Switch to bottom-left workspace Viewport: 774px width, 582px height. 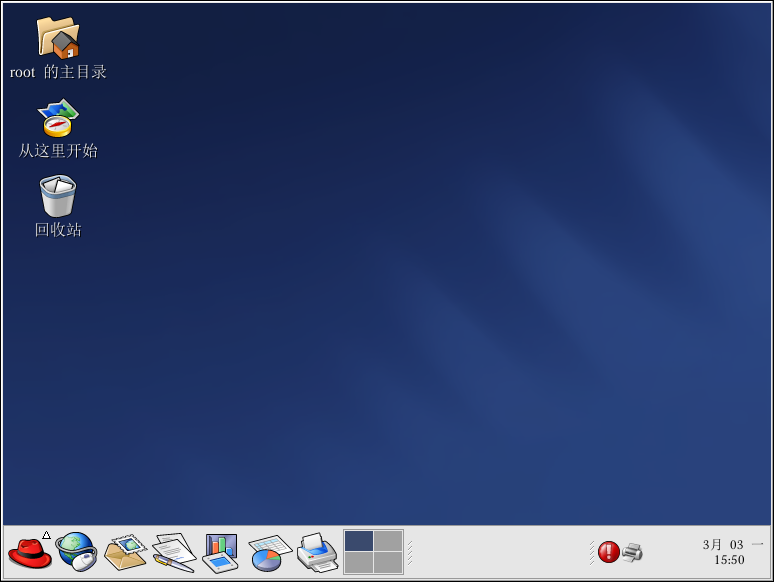point(359,563)
